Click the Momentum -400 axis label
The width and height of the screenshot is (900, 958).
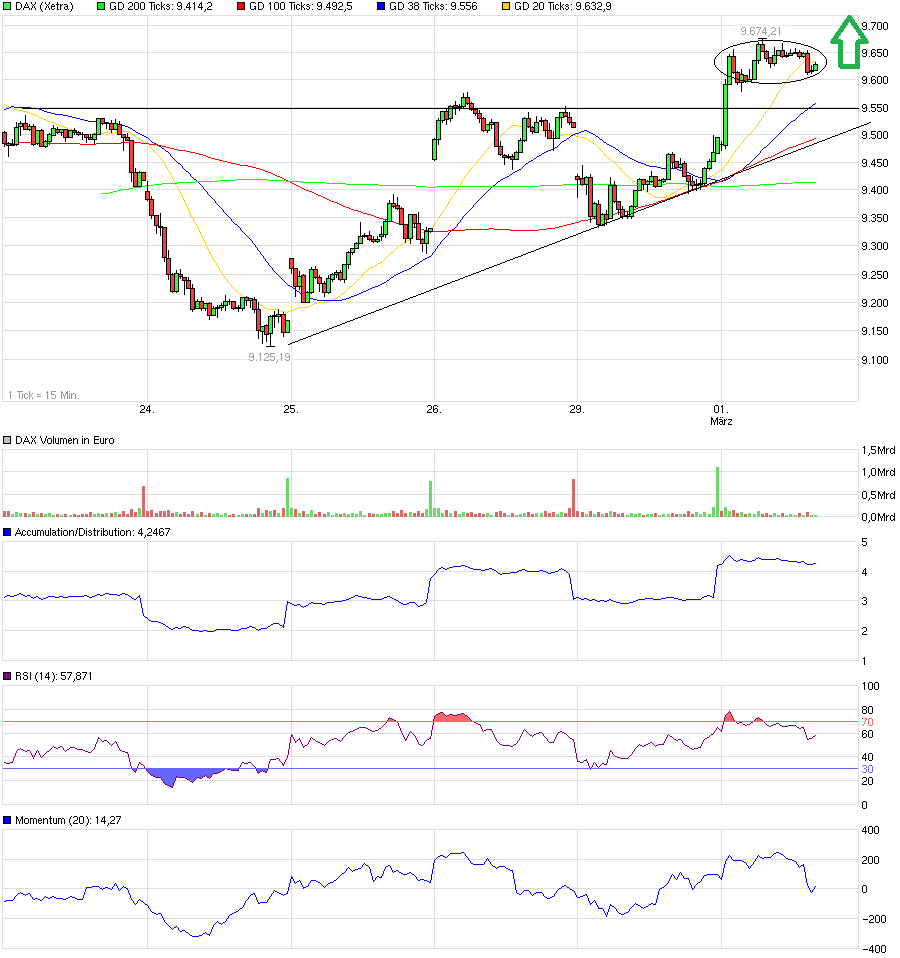pos(874,949)
